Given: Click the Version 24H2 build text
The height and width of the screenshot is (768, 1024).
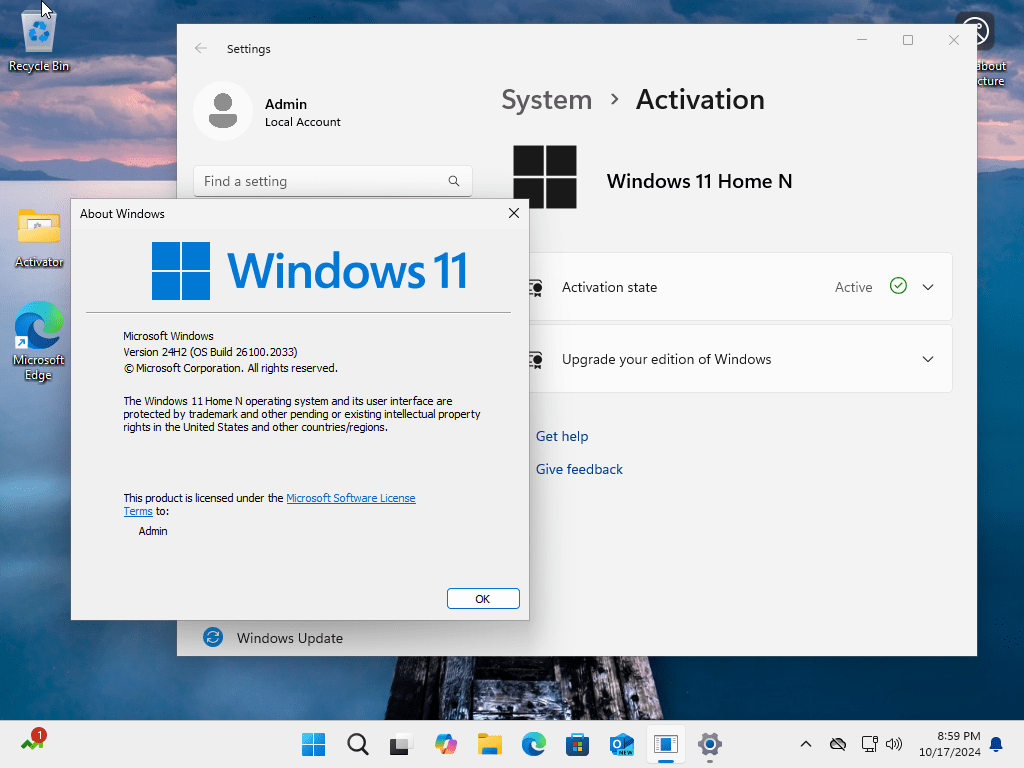Looking at the screenshot, I should (x=210, y=352).
